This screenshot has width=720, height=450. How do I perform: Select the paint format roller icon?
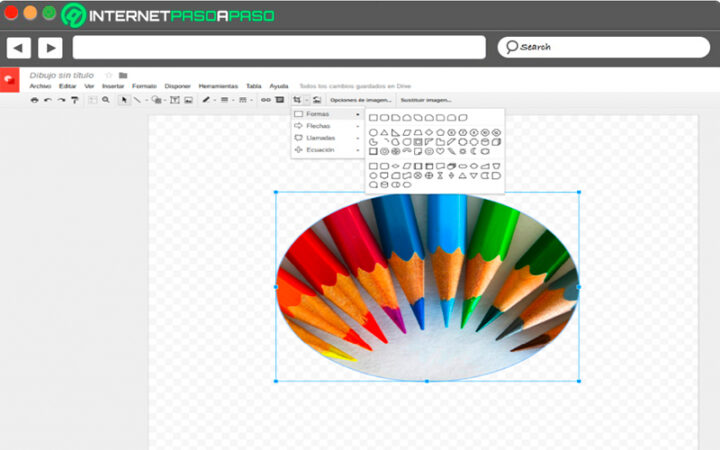[x=75, y=100]
